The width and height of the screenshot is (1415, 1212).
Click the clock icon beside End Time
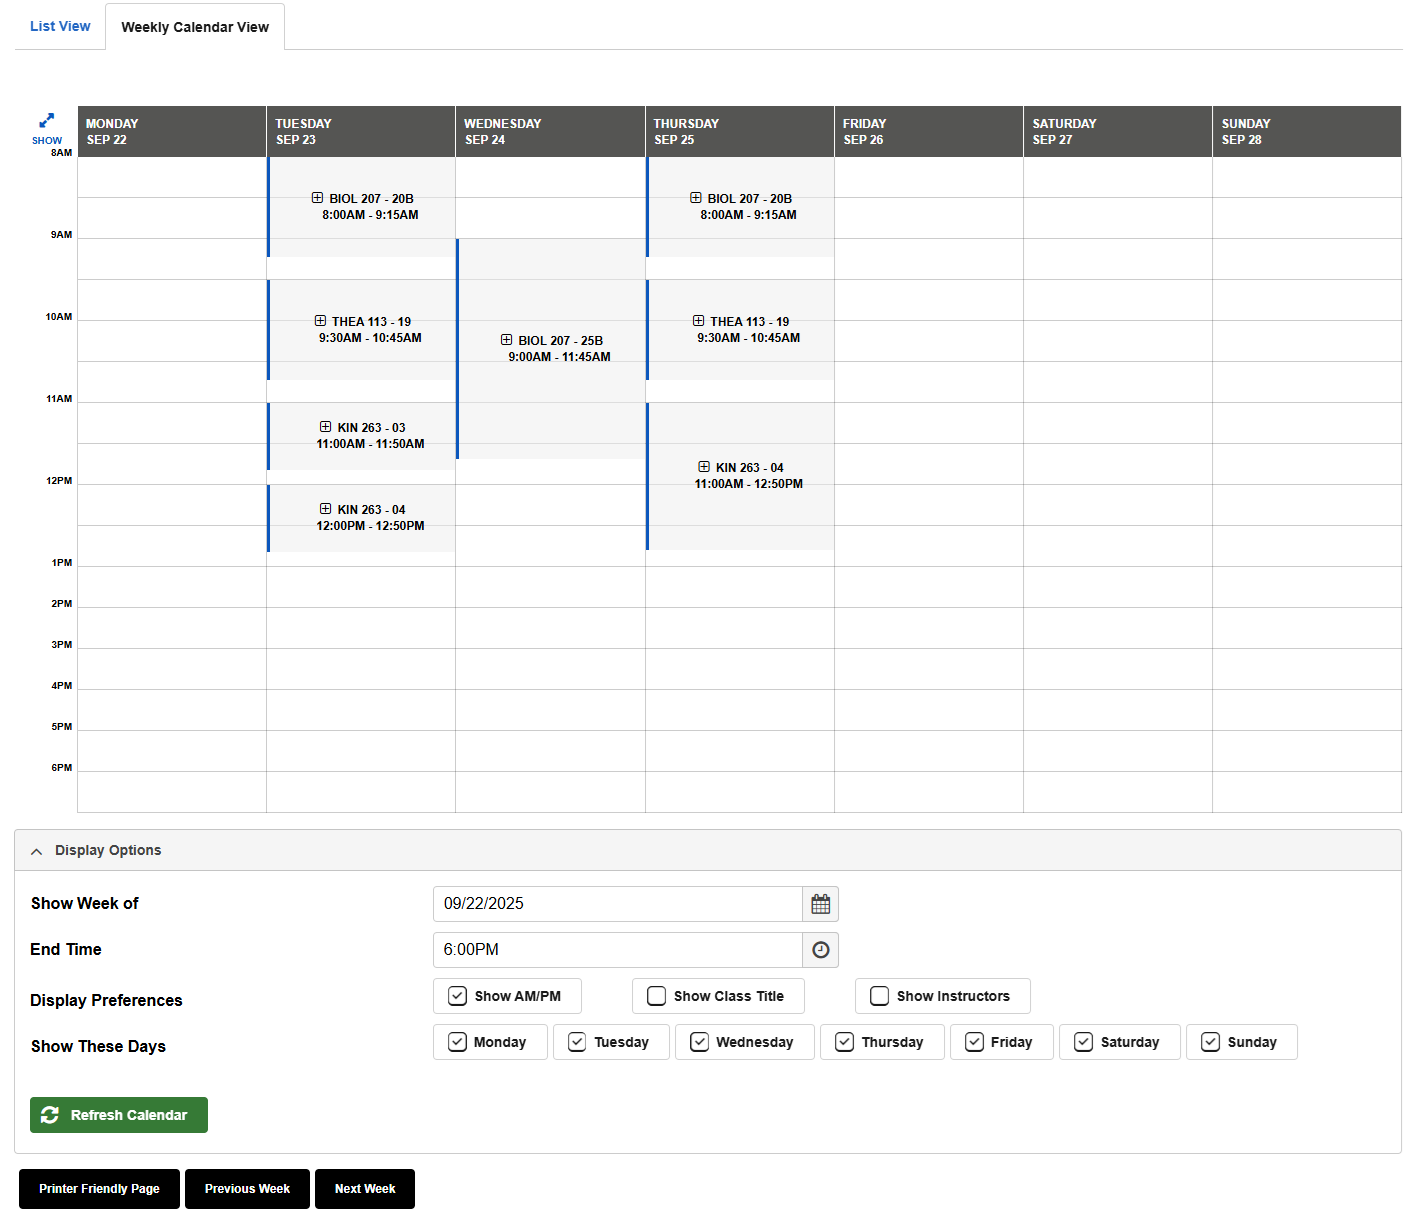click(820, 950)
